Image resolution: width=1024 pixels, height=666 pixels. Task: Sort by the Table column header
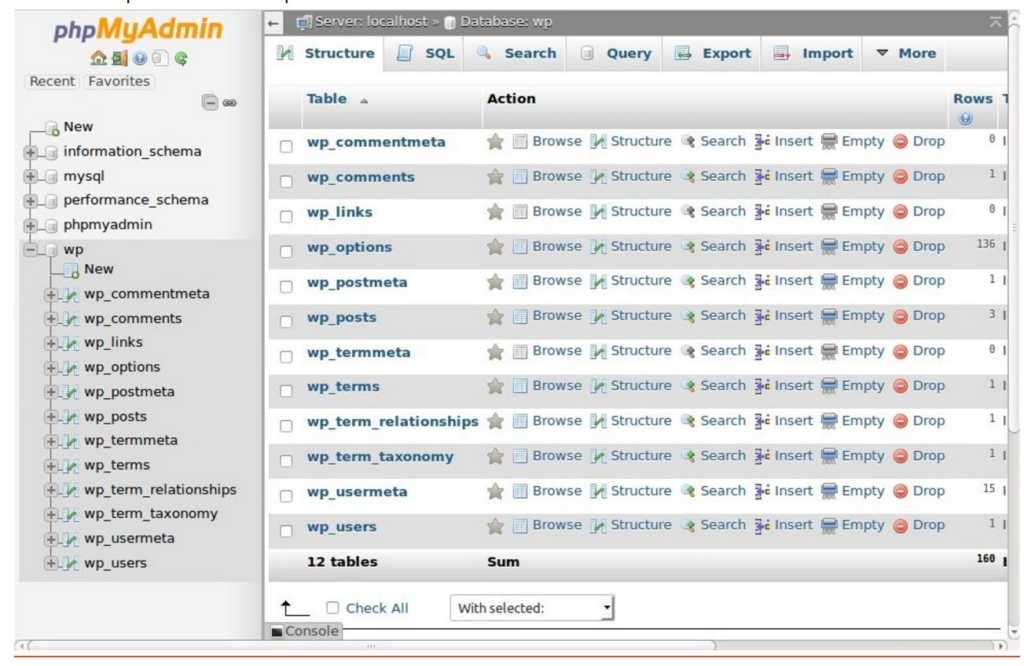[x=327, y=99]
